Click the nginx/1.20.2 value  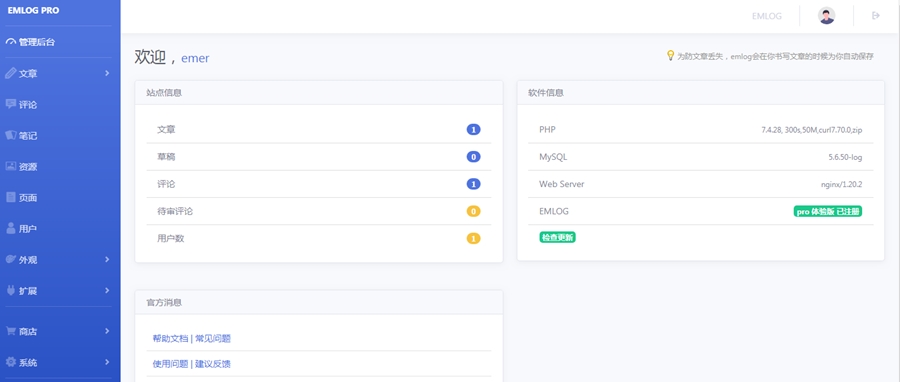(841, 185)
